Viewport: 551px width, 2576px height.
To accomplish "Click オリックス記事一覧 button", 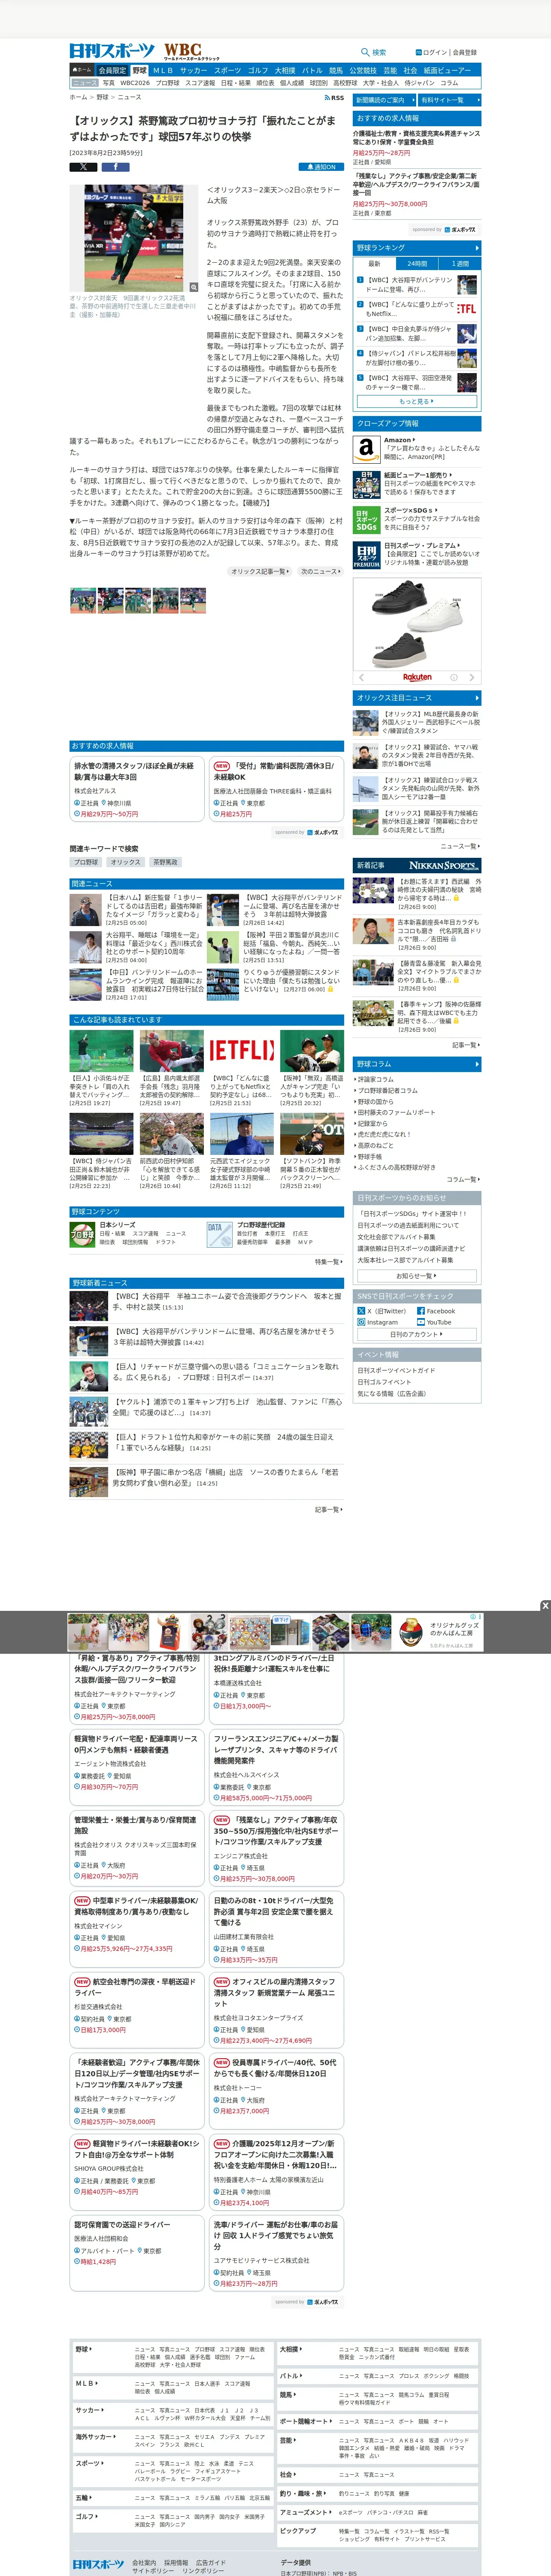I will point(260,572).
